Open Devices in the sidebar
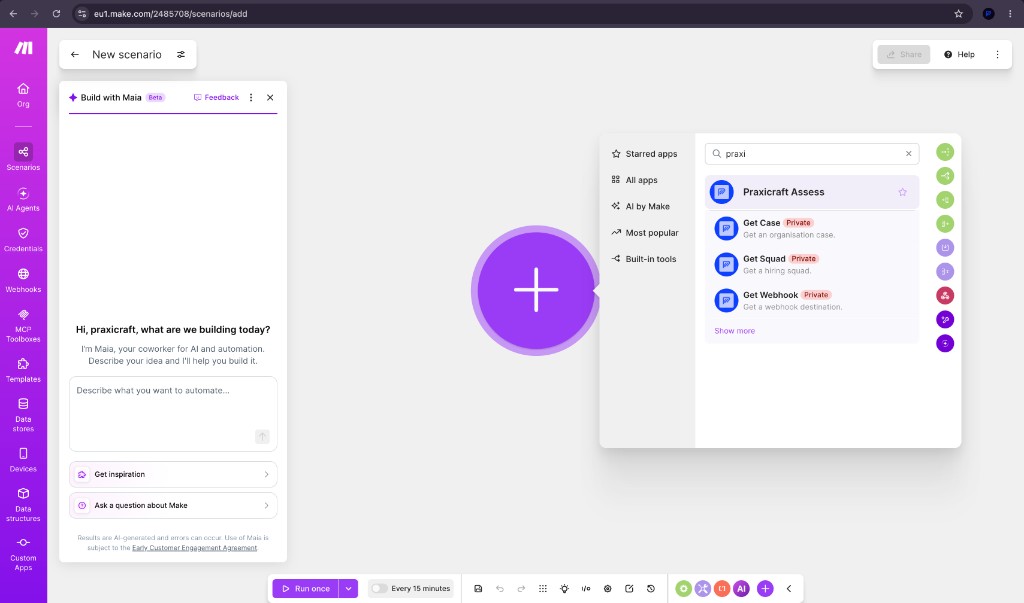The height and width of the screenshot is (603, 1024). coord(23,459)
